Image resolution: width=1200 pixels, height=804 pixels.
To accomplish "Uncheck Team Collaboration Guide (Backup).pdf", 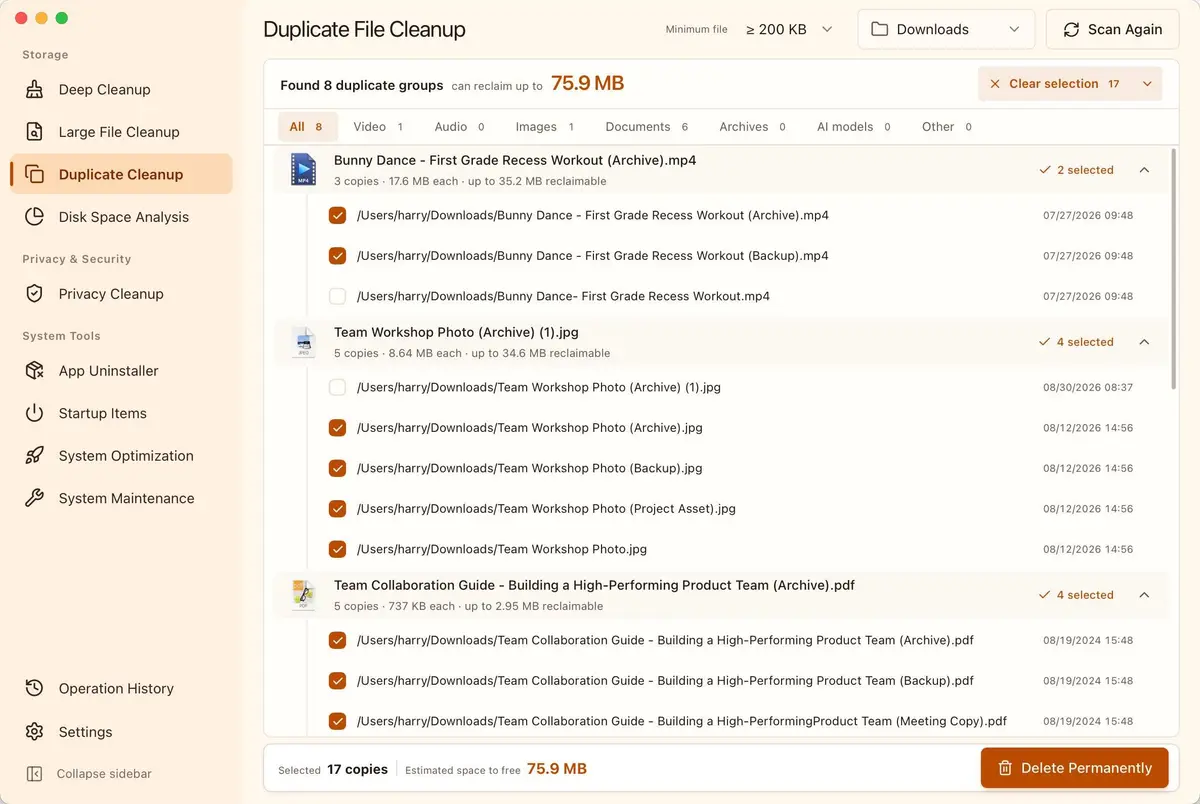I will pos(338,681).
